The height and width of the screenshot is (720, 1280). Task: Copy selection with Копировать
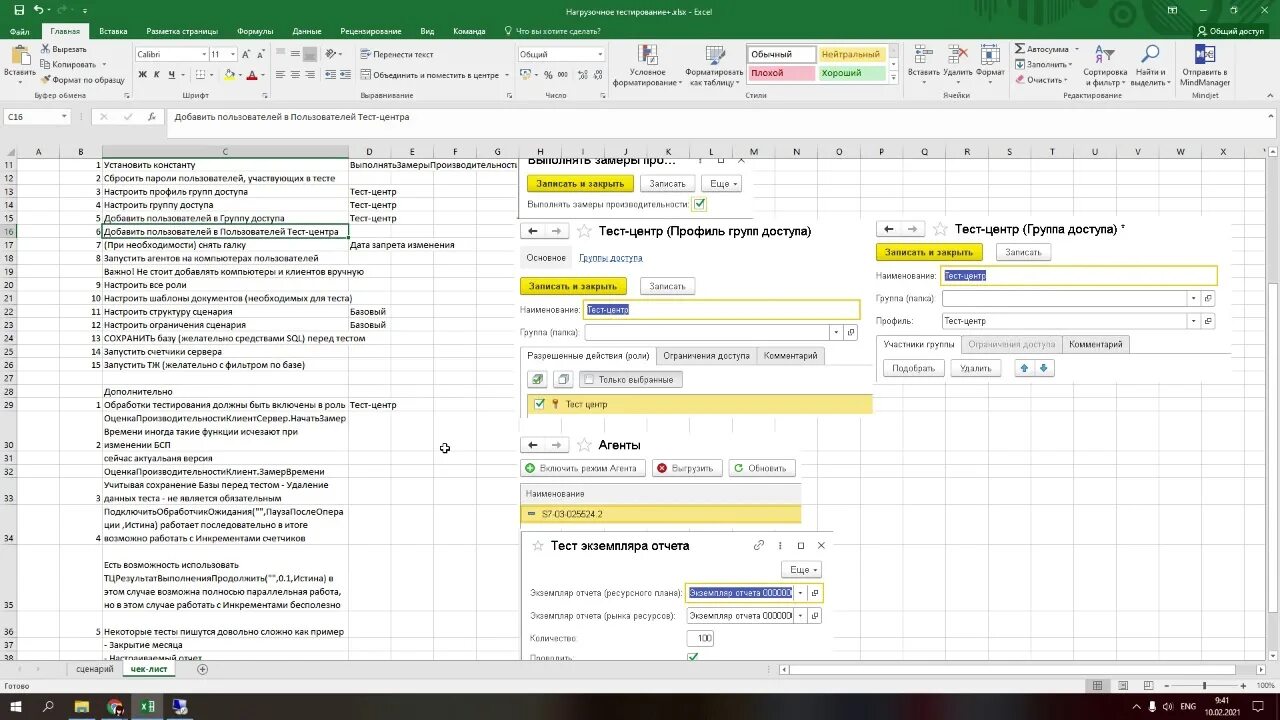[x=68, y=64]
